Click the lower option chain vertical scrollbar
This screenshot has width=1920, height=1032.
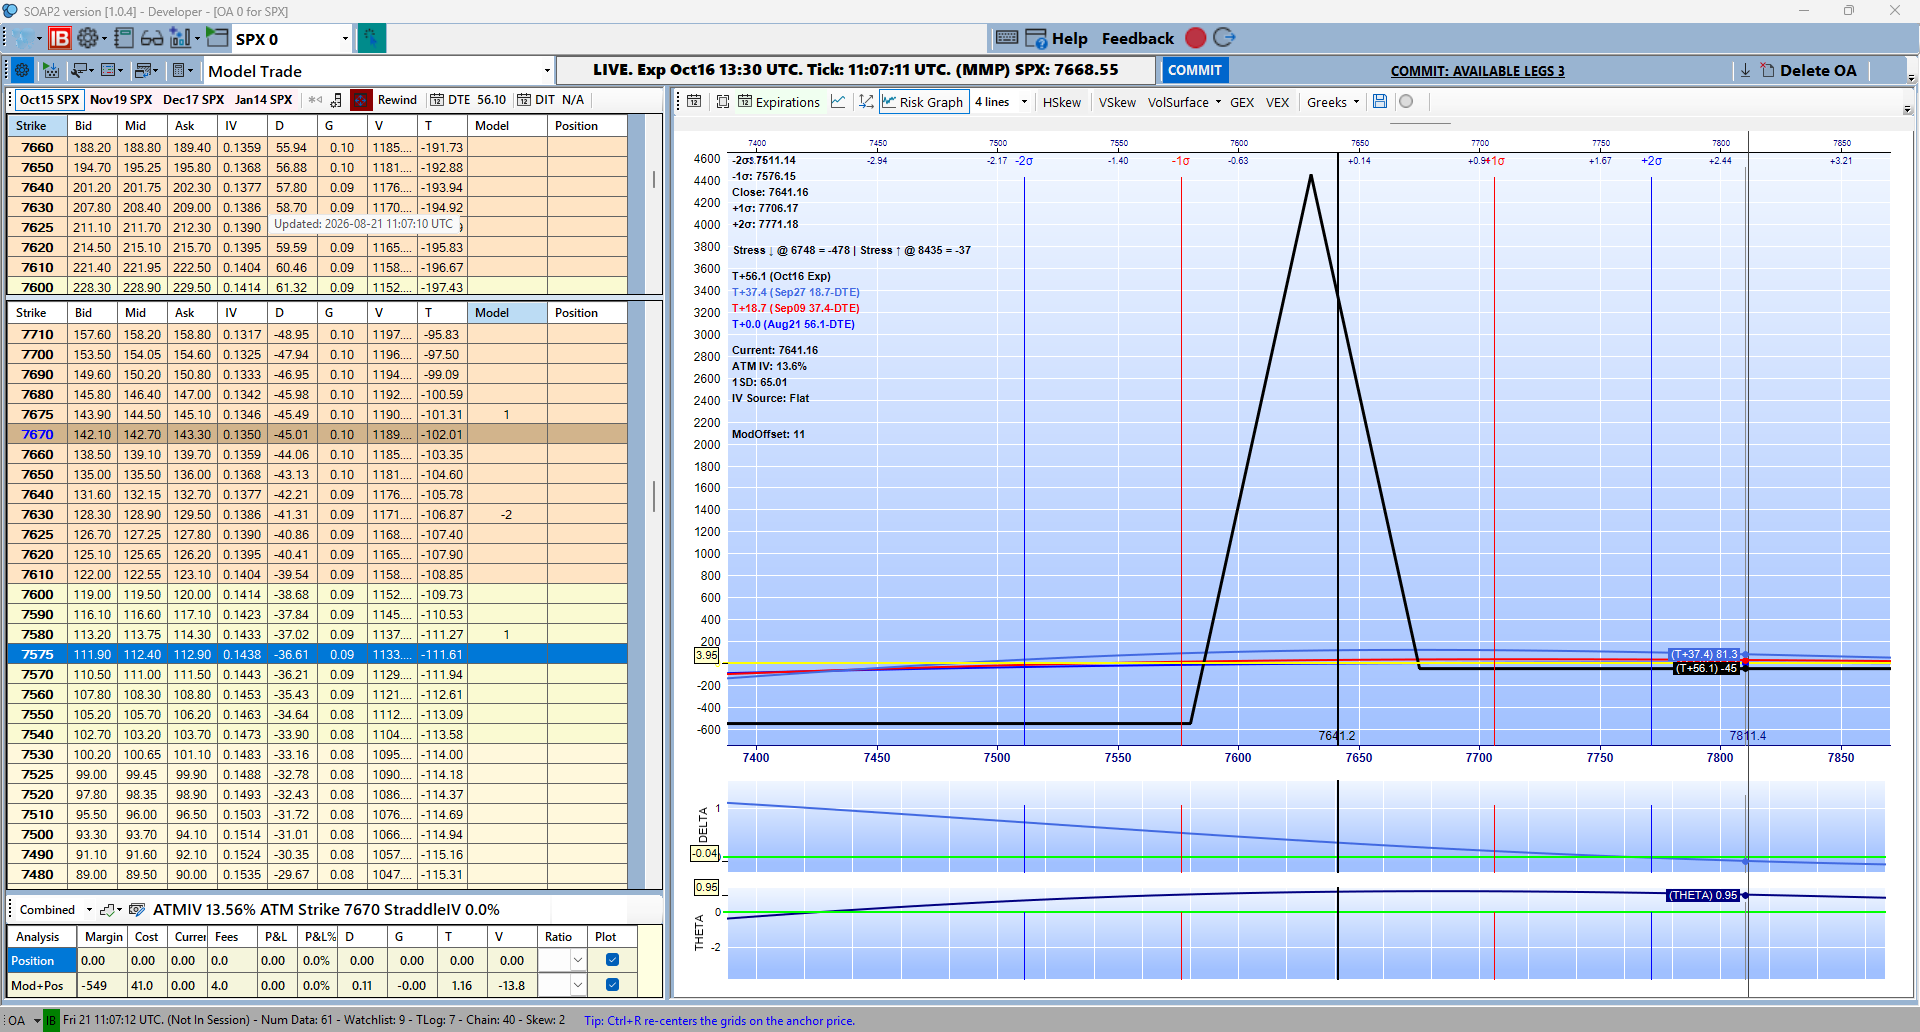[x=654, y=594]
